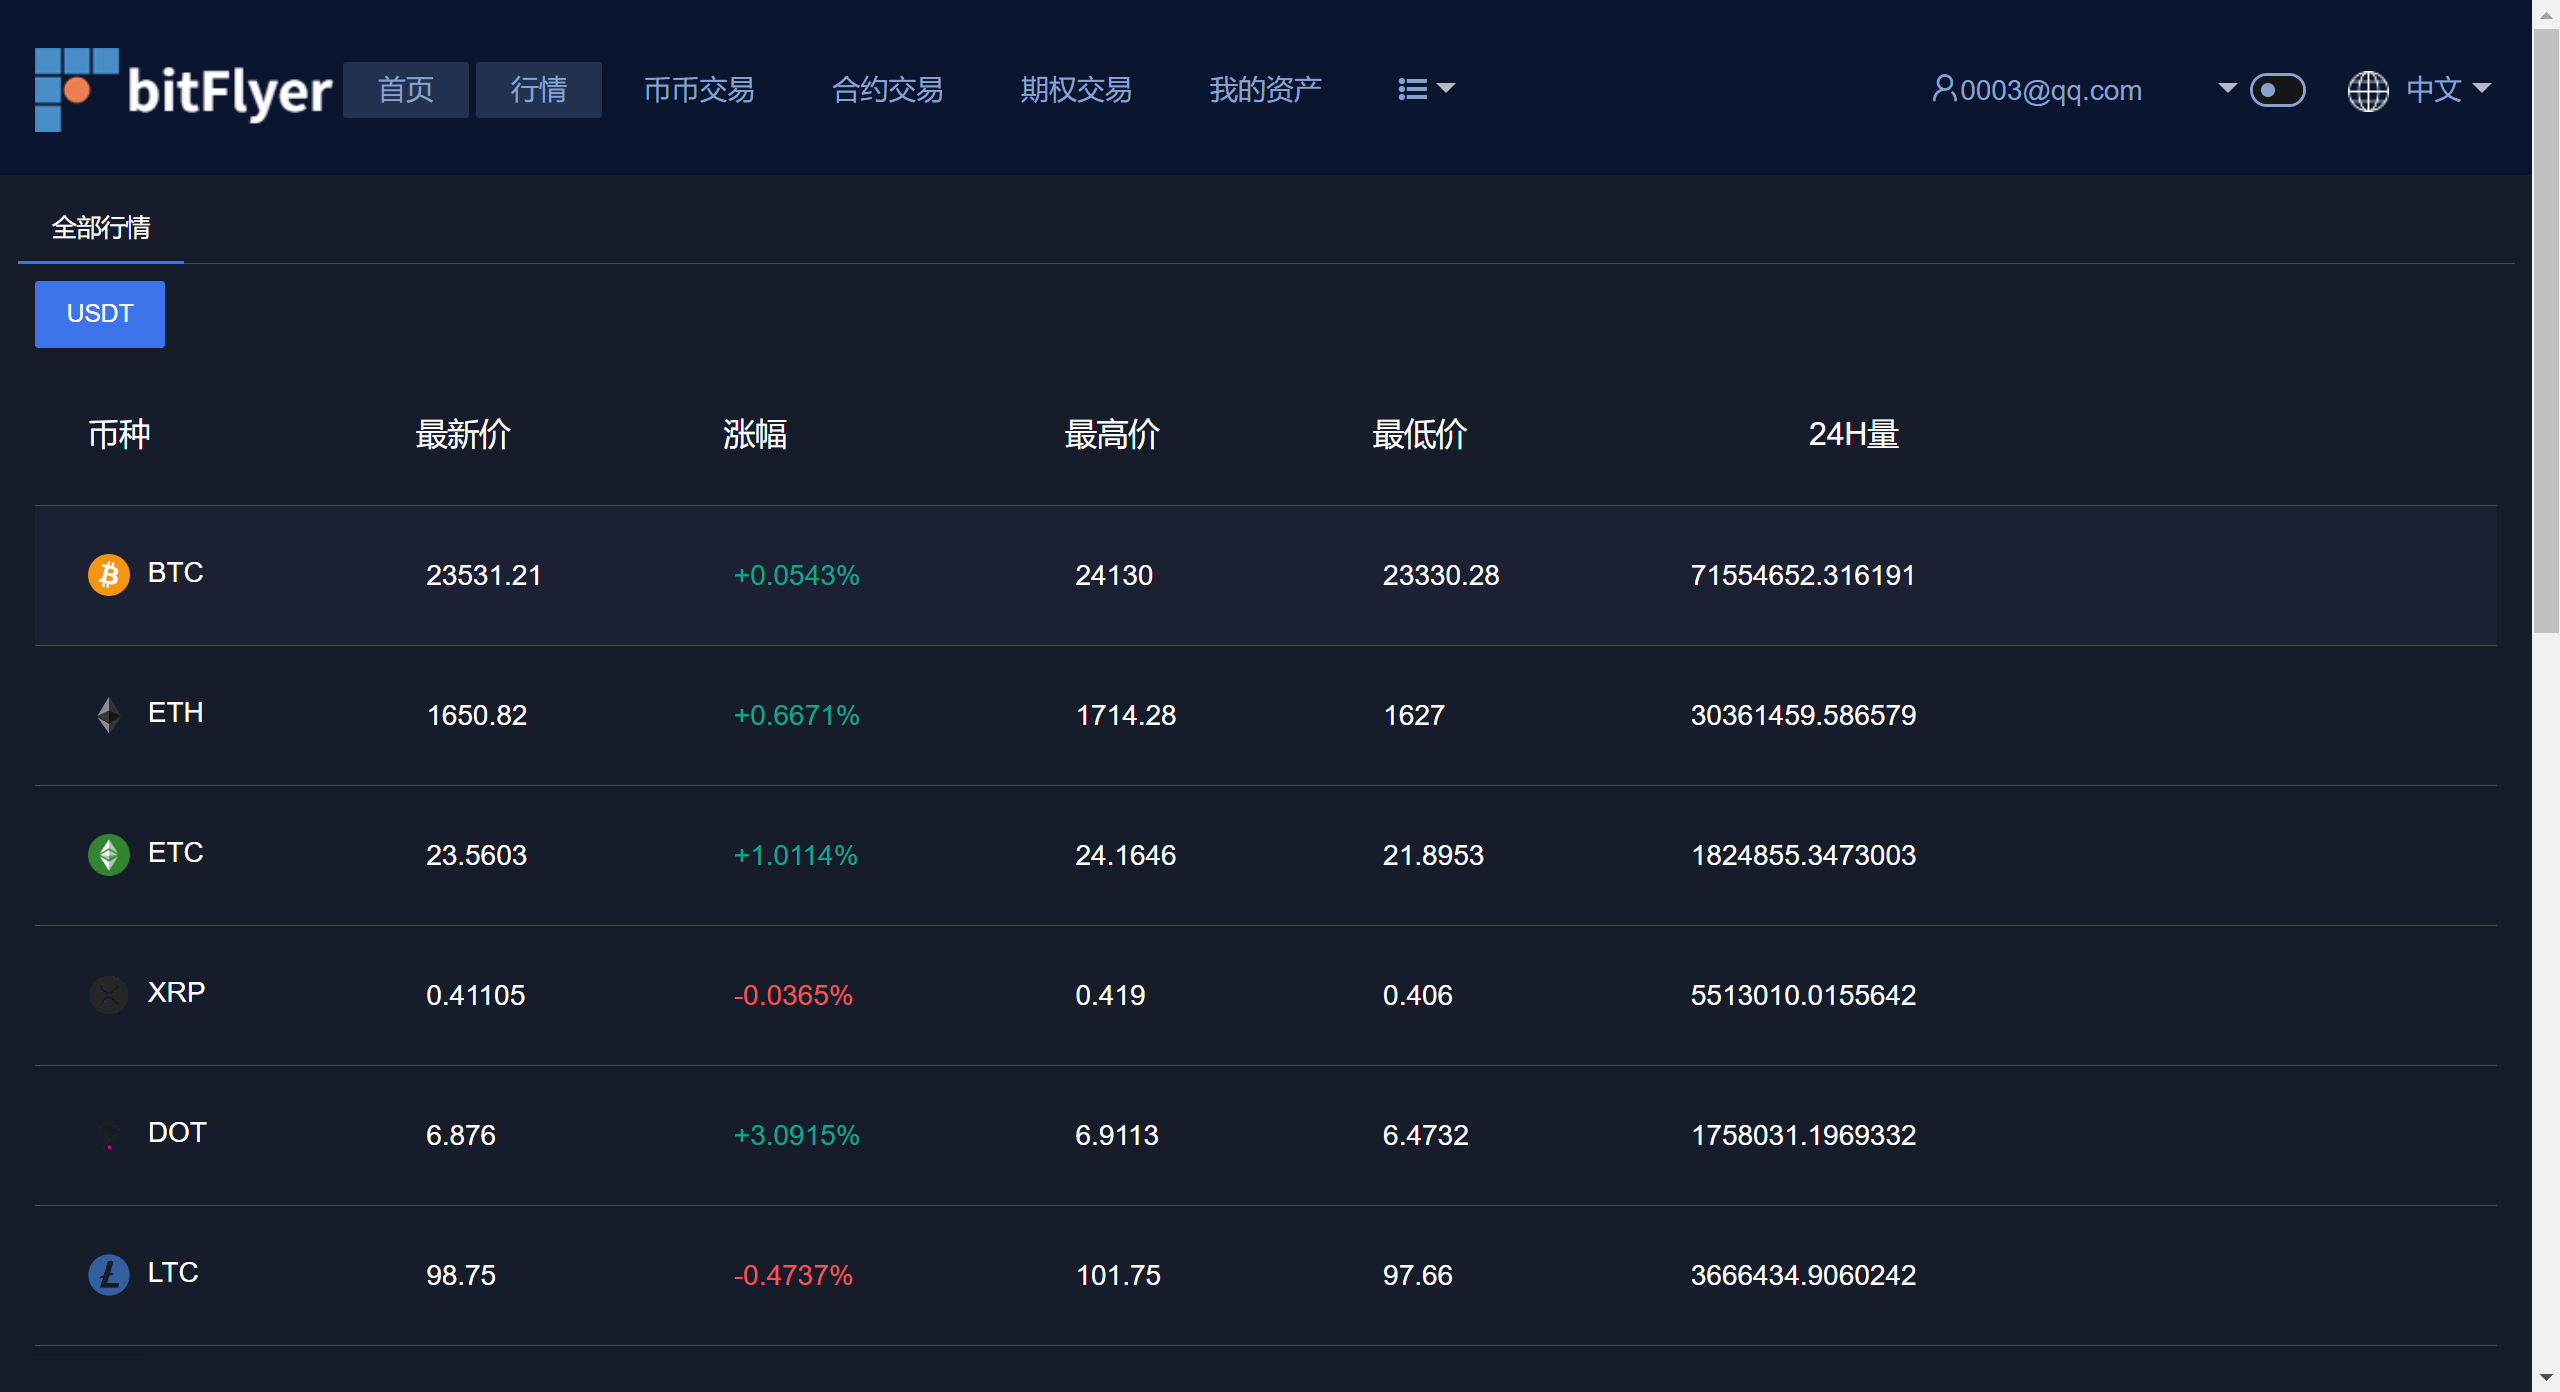Click the globe language icon
Image resolution: width=2560 pixels, height=1392 pixels.
click(x=2368, y=90)
